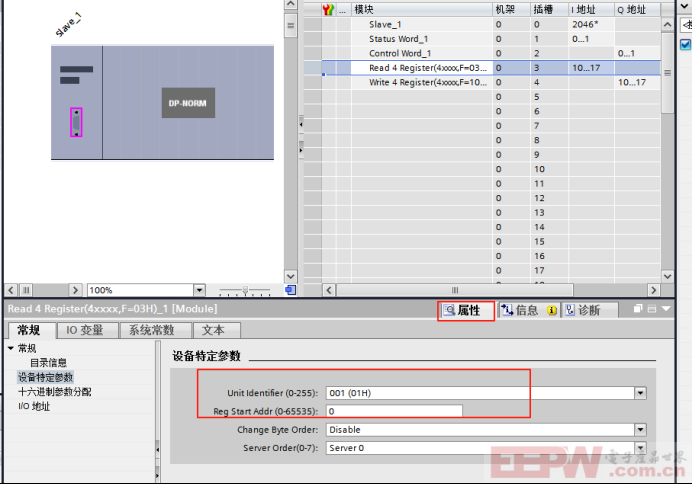692x484 pixels.
Task: Click the DP-NORM module block
Action: pyautogui.click(x=188, y=103)
